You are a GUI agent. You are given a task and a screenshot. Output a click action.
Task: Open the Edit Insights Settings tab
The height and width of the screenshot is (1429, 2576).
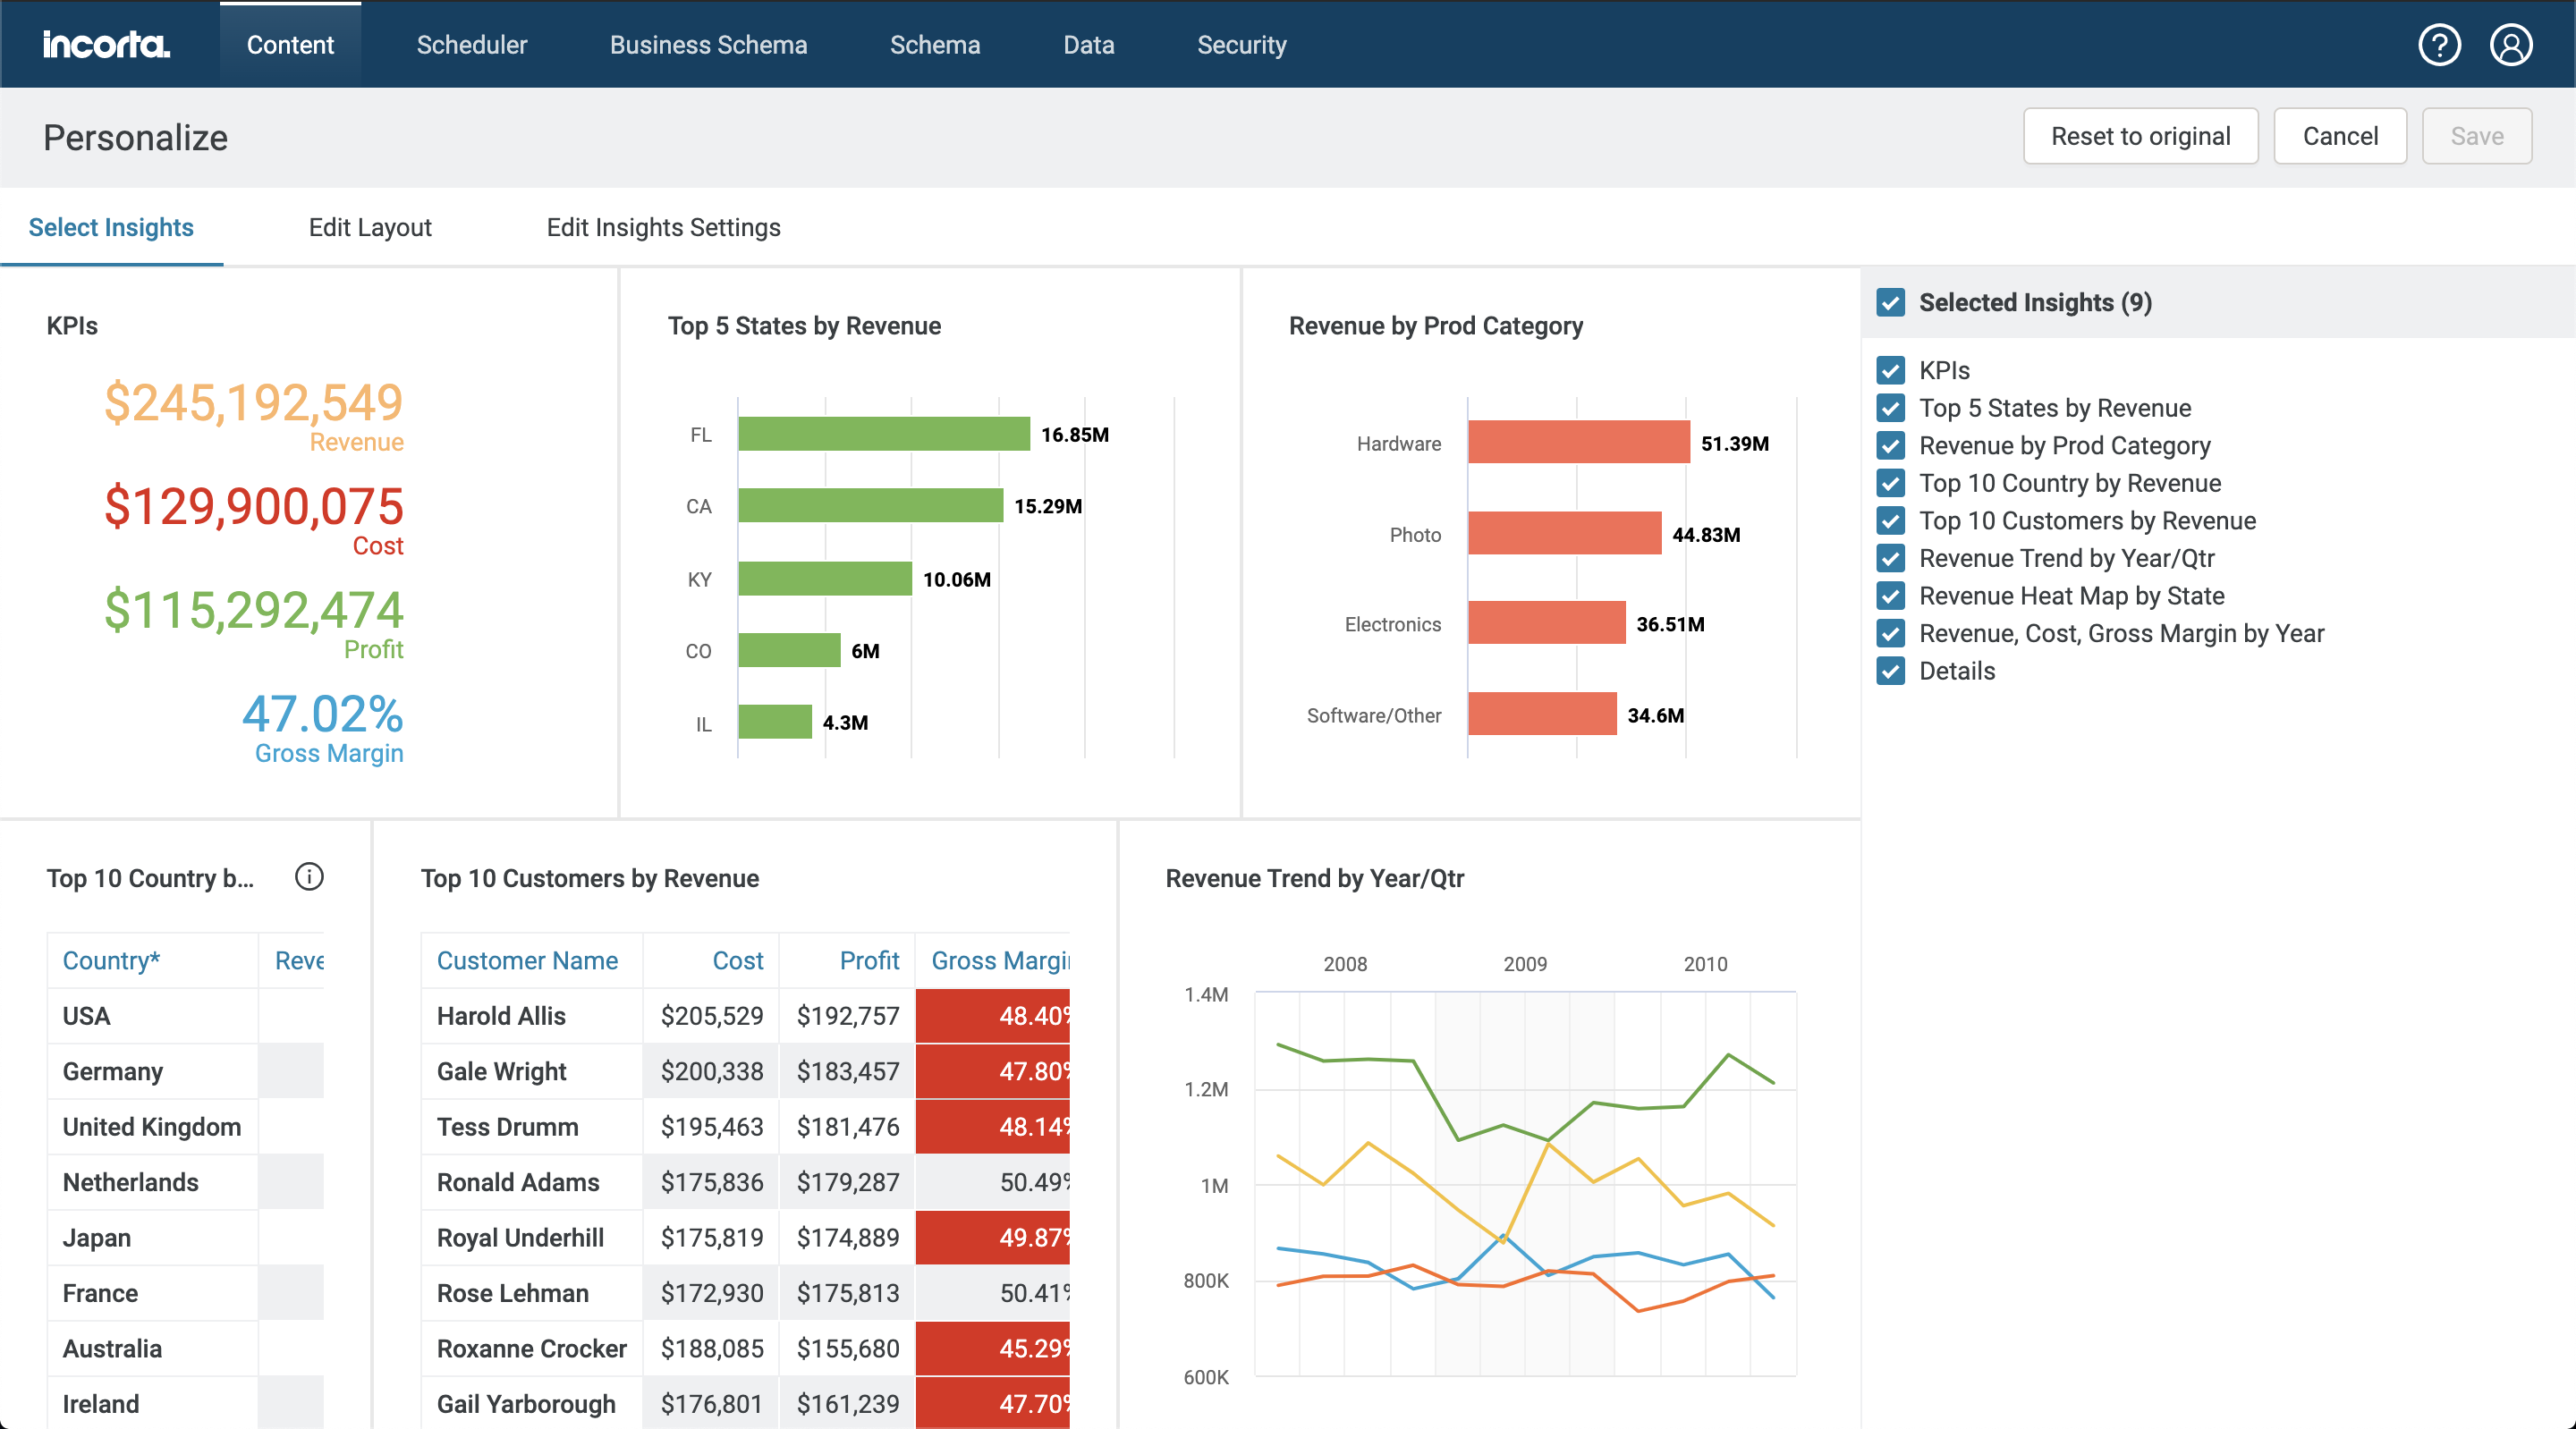pyautogui.click(x=663, y=228)
